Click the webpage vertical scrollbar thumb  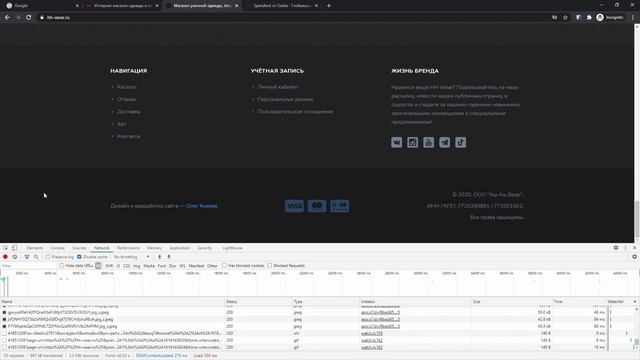(637, 219)
